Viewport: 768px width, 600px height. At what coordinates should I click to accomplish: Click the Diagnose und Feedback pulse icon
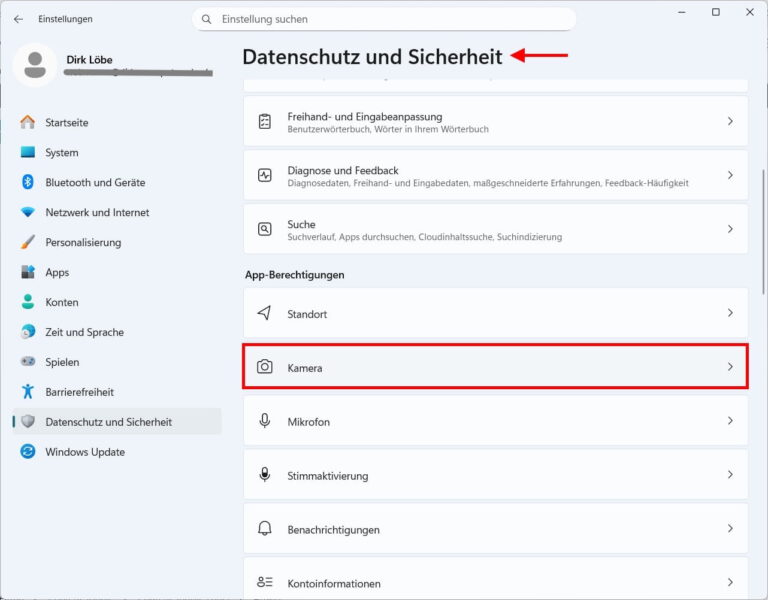click(264, 175)
